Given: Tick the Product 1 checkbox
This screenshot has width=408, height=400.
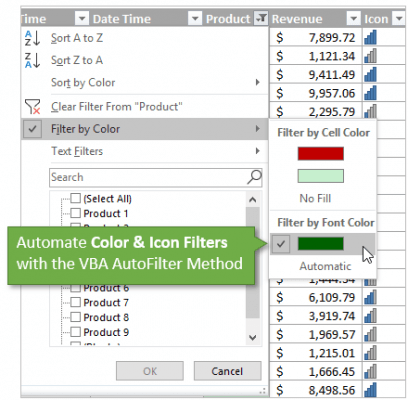Looking at the screenshot, I should (x=76, y=213).
